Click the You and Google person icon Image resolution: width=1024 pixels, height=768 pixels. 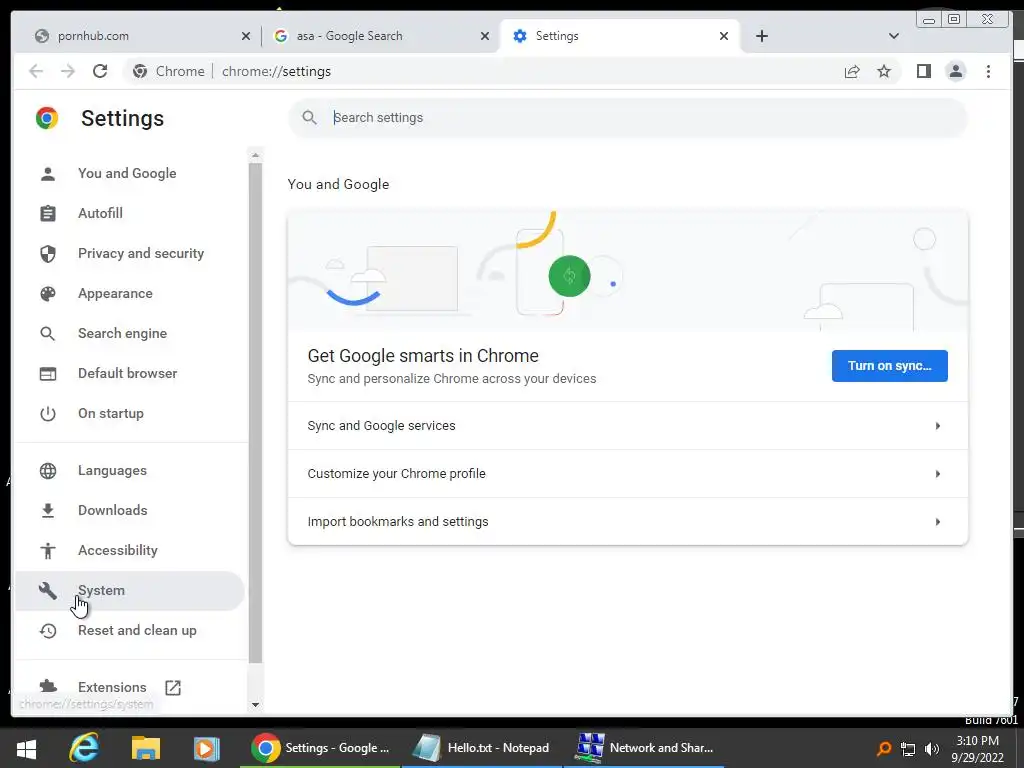coord(48,174)
